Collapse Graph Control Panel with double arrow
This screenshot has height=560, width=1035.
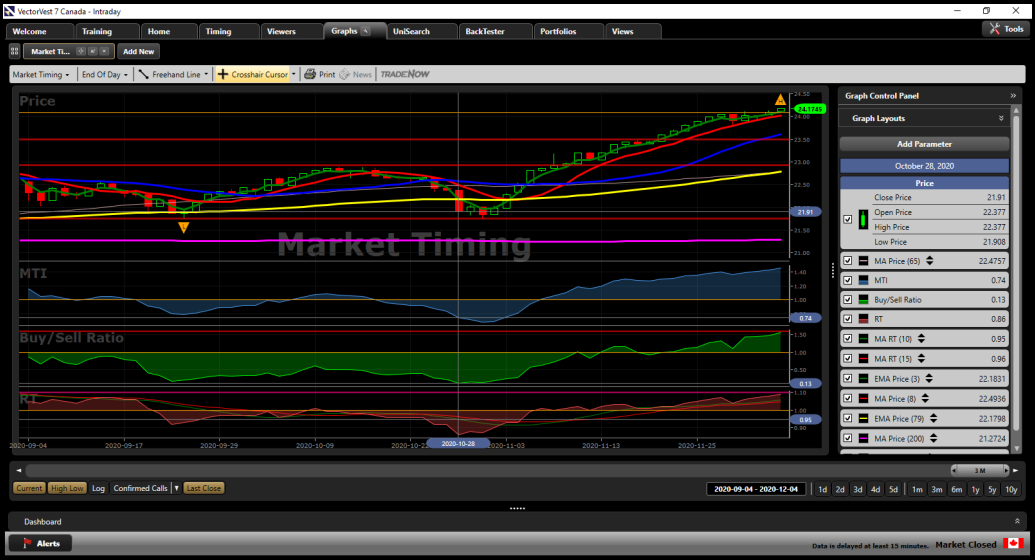pyautogui.click(x=1013, y=96)
